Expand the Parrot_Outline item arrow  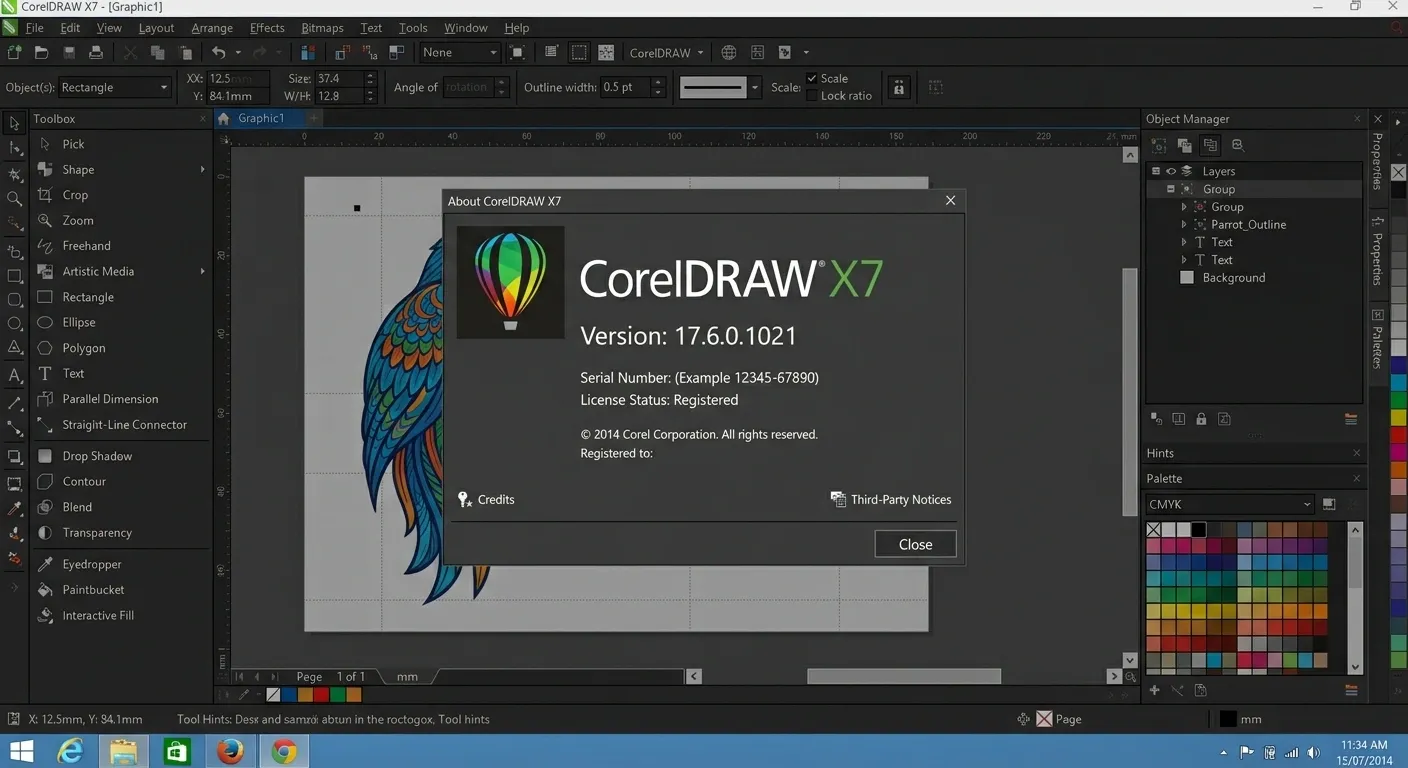coord(1184,225)
